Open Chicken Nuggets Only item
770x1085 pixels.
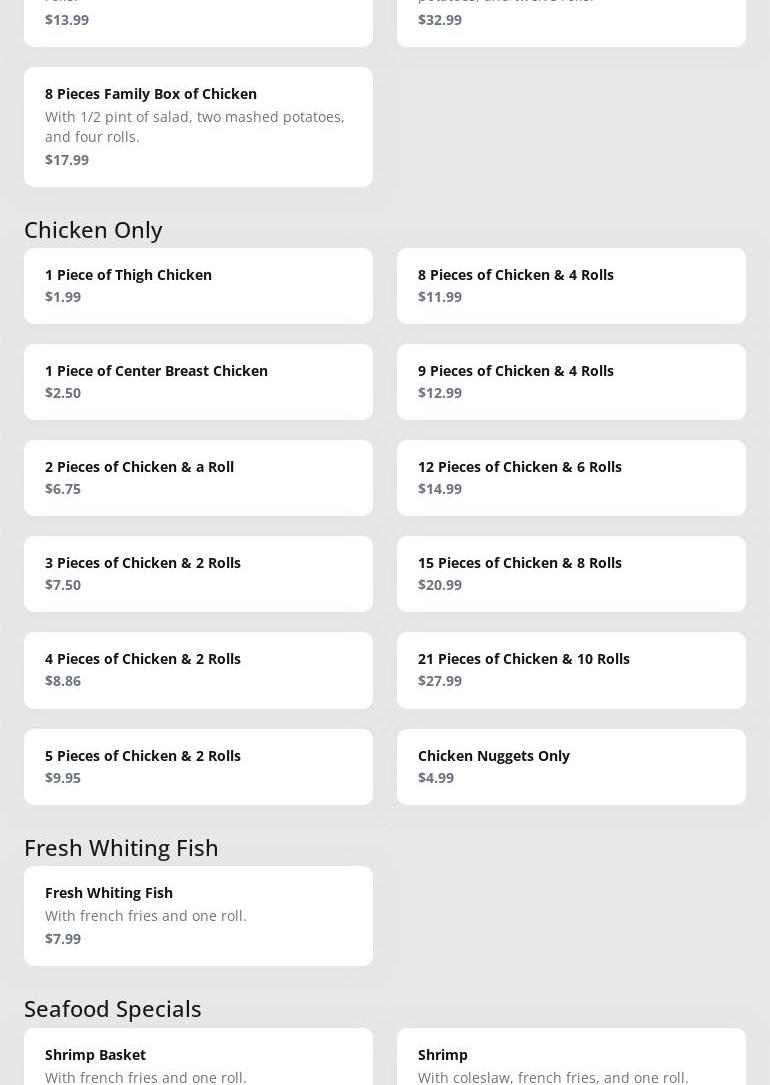pos(571,766)
